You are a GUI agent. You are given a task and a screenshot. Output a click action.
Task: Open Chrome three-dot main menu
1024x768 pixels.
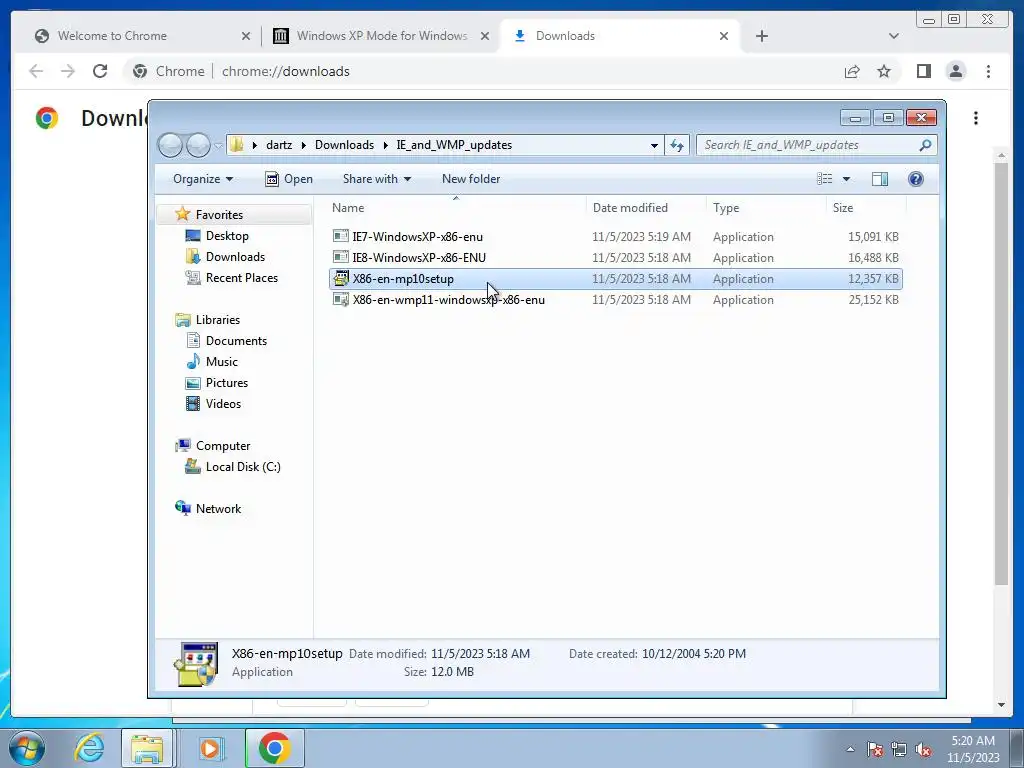(x=988, y=71)
